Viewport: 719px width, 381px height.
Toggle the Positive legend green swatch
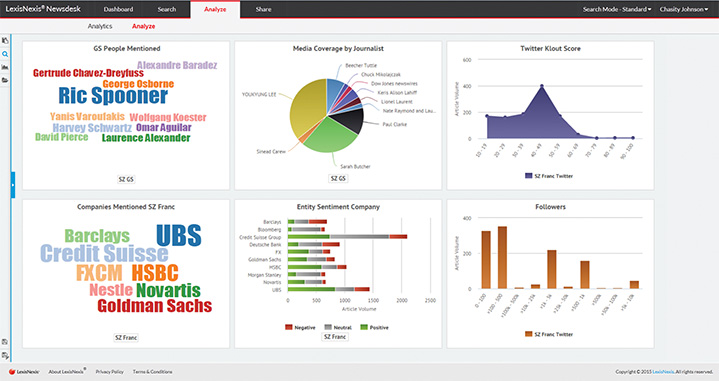[364, 327]
